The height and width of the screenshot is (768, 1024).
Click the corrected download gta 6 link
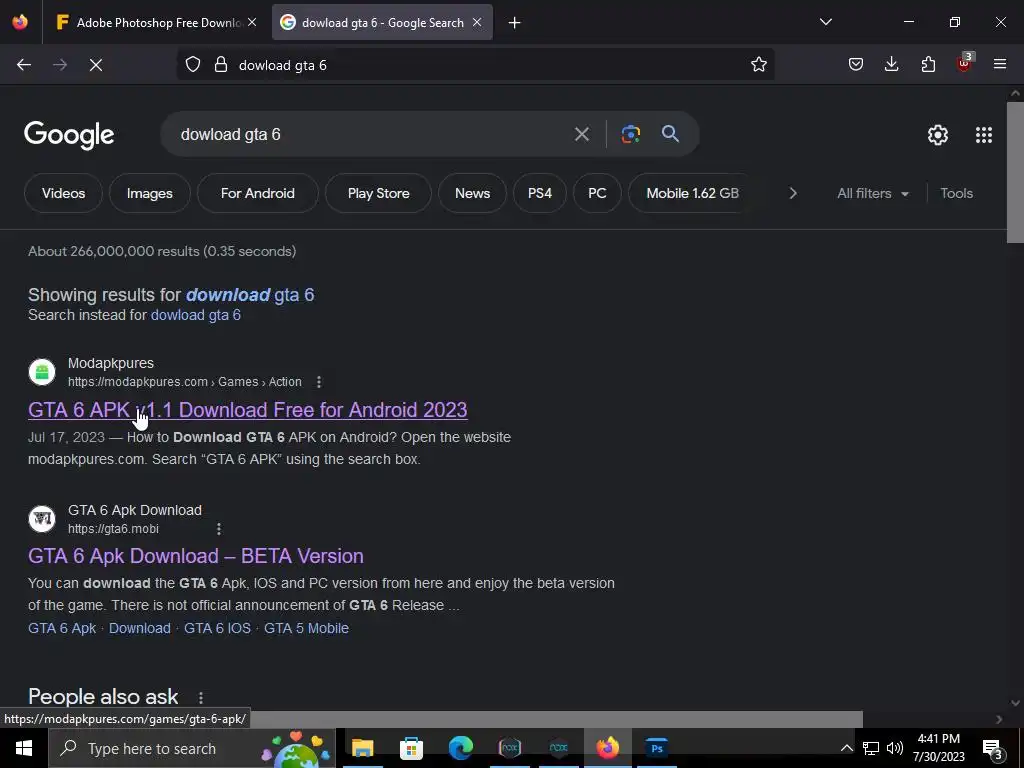250,295
